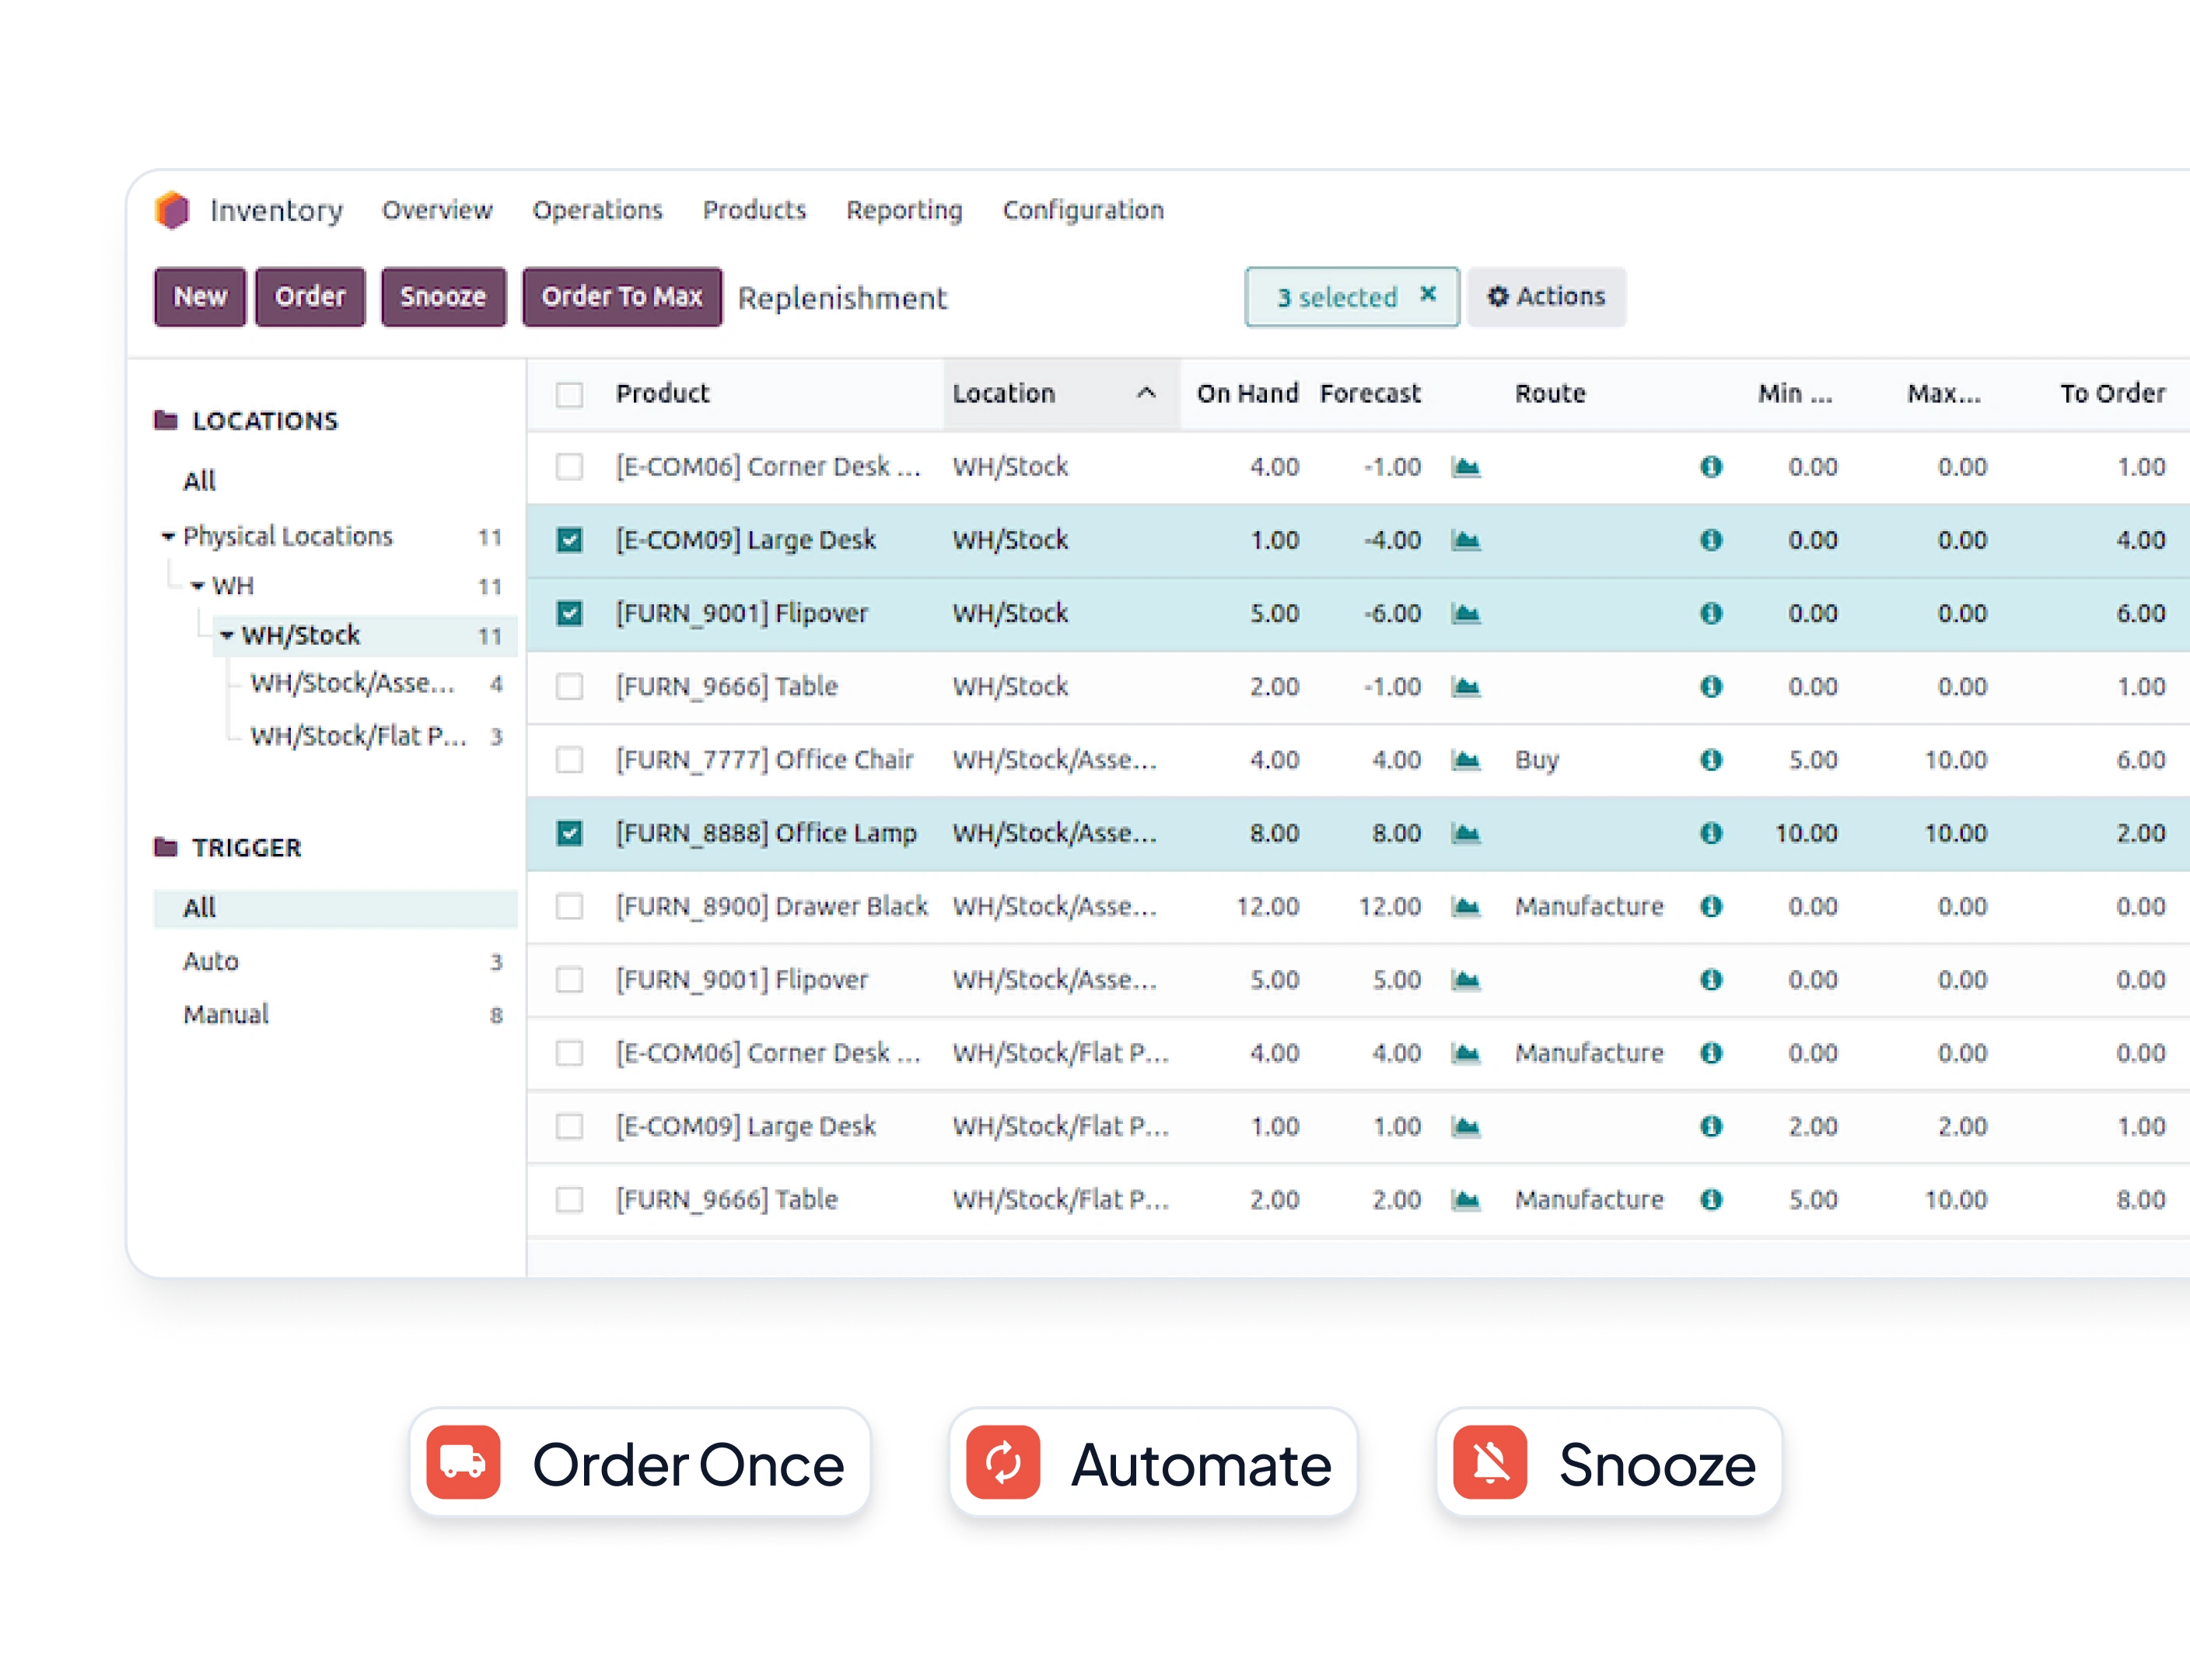2190x1680 pixels.
Task: Collapse the WH/Stock location node
Action: (227, 635)
